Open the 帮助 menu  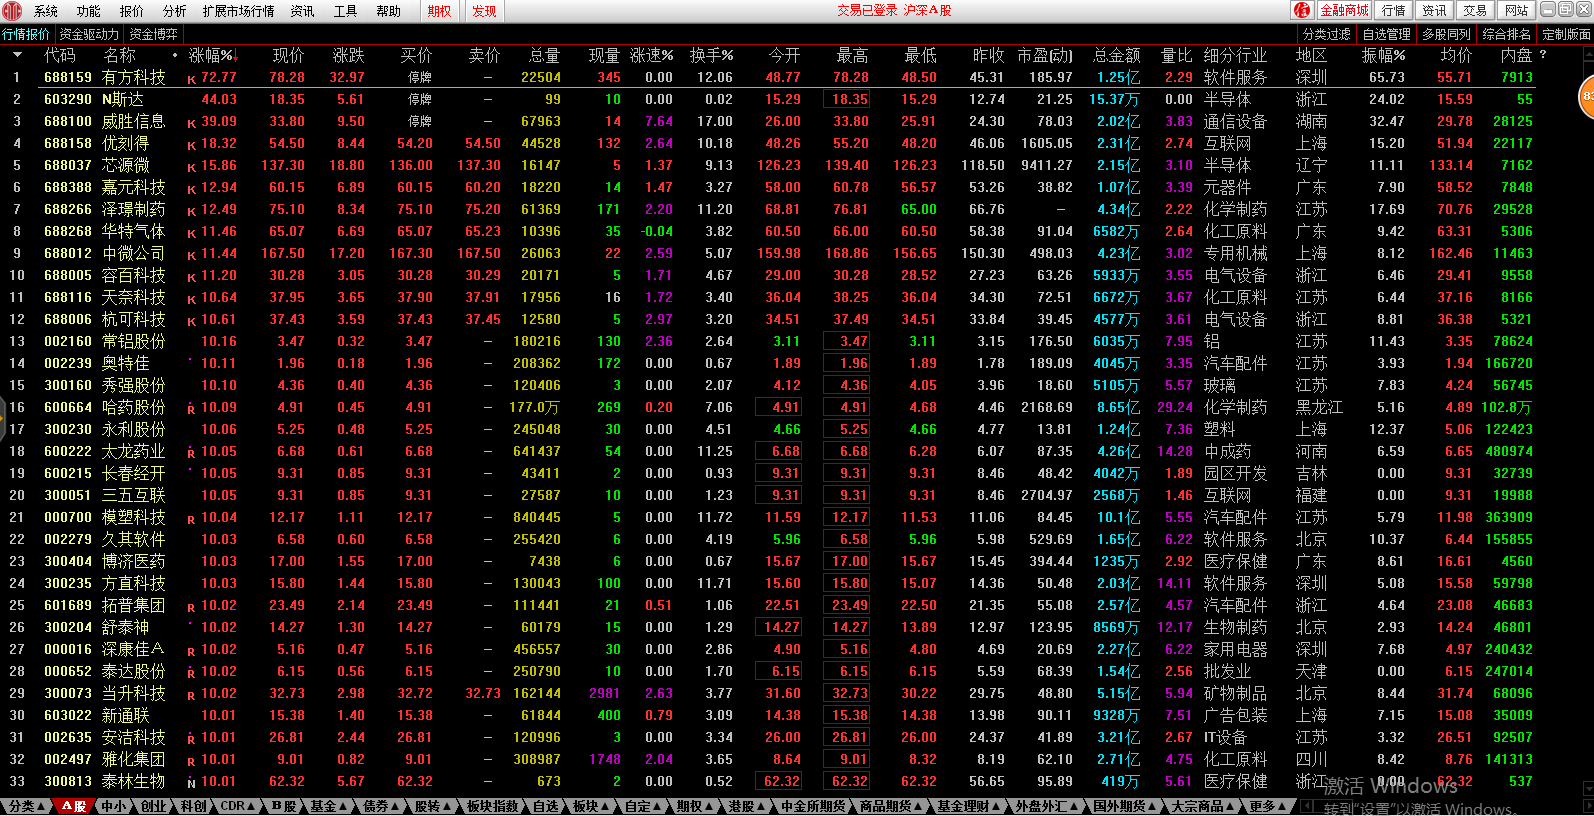(x=389, y=11)
